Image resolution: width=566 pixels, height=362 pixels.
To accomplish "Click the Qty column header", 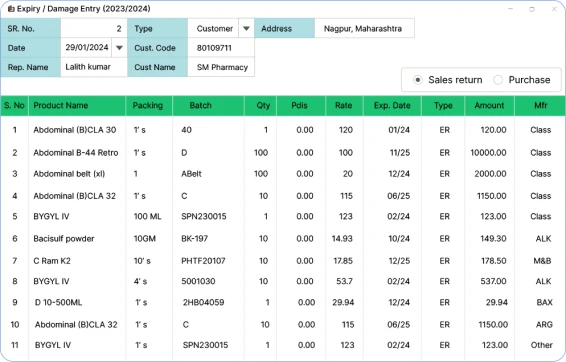I will [x=260, y=105].
